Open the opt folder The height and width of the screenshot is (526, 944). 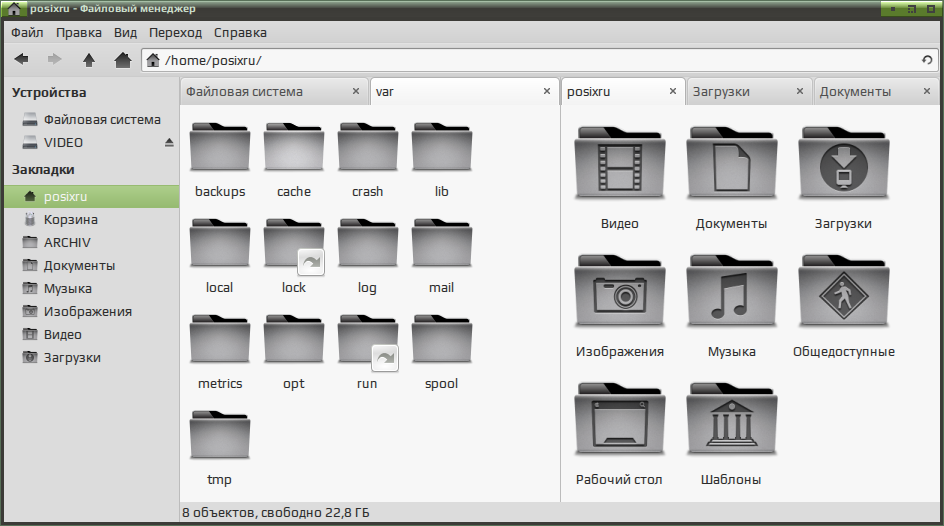pos(294,339)
